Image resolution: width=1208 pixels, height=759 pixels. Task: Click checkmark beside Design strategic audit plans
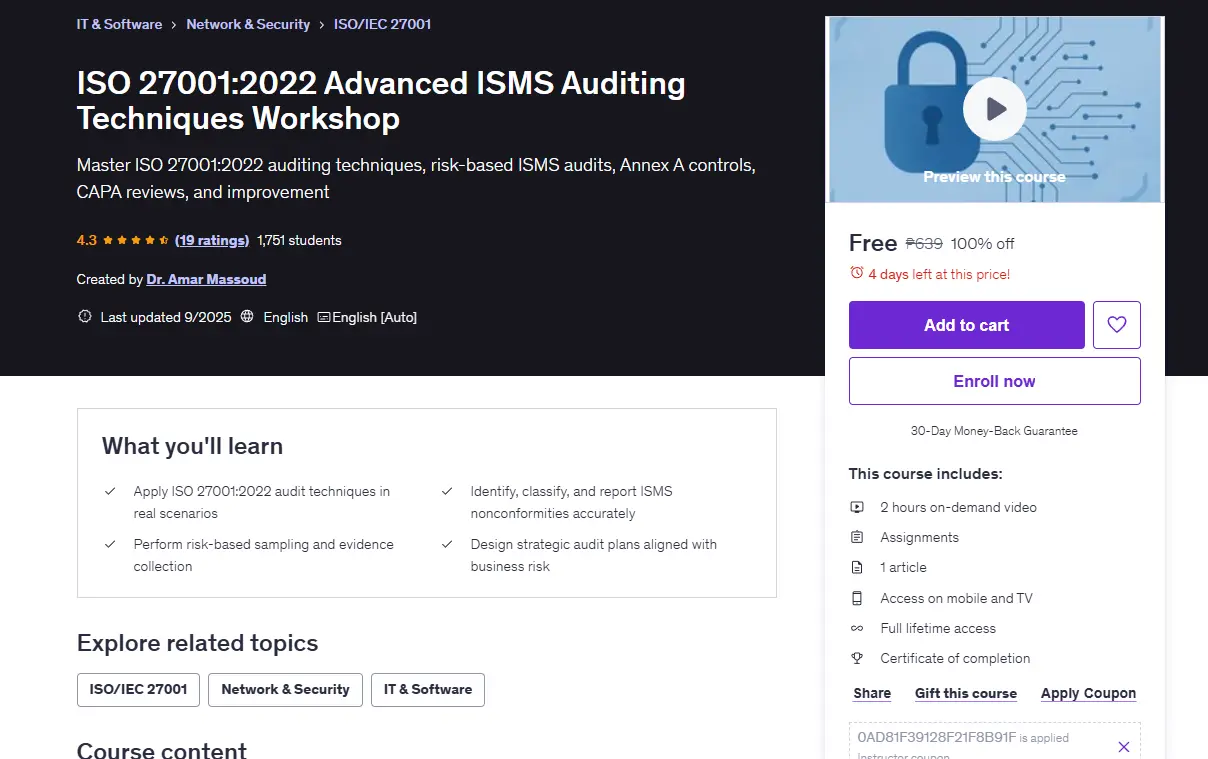[447, 544]
